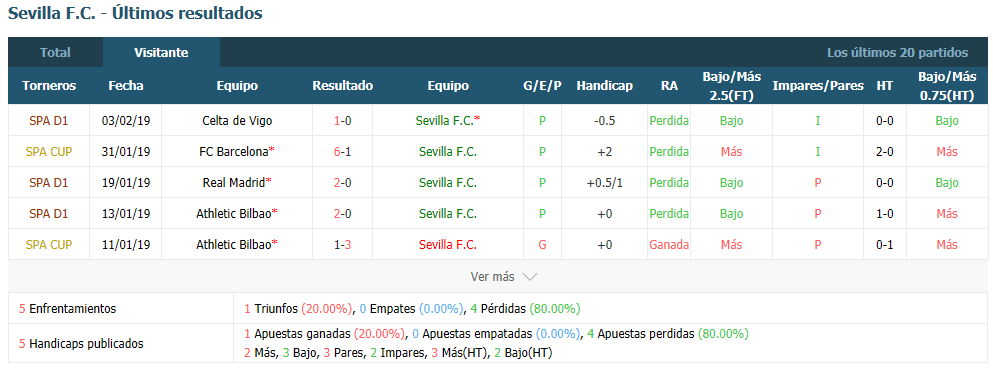This screenshot has height=370, width=993.
Task: Select the Visitante tab
Action: point(161,53)
